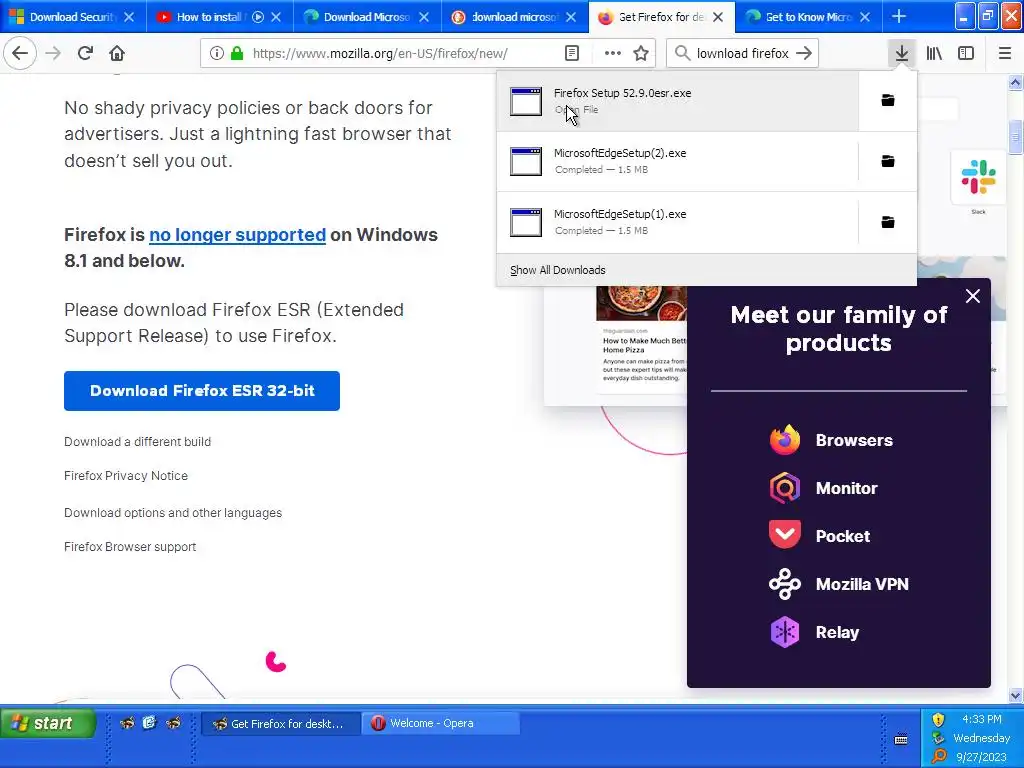Click the scrollbar down arrow
This screenshot has width=1024, height=768.
tap(1016, 696)
